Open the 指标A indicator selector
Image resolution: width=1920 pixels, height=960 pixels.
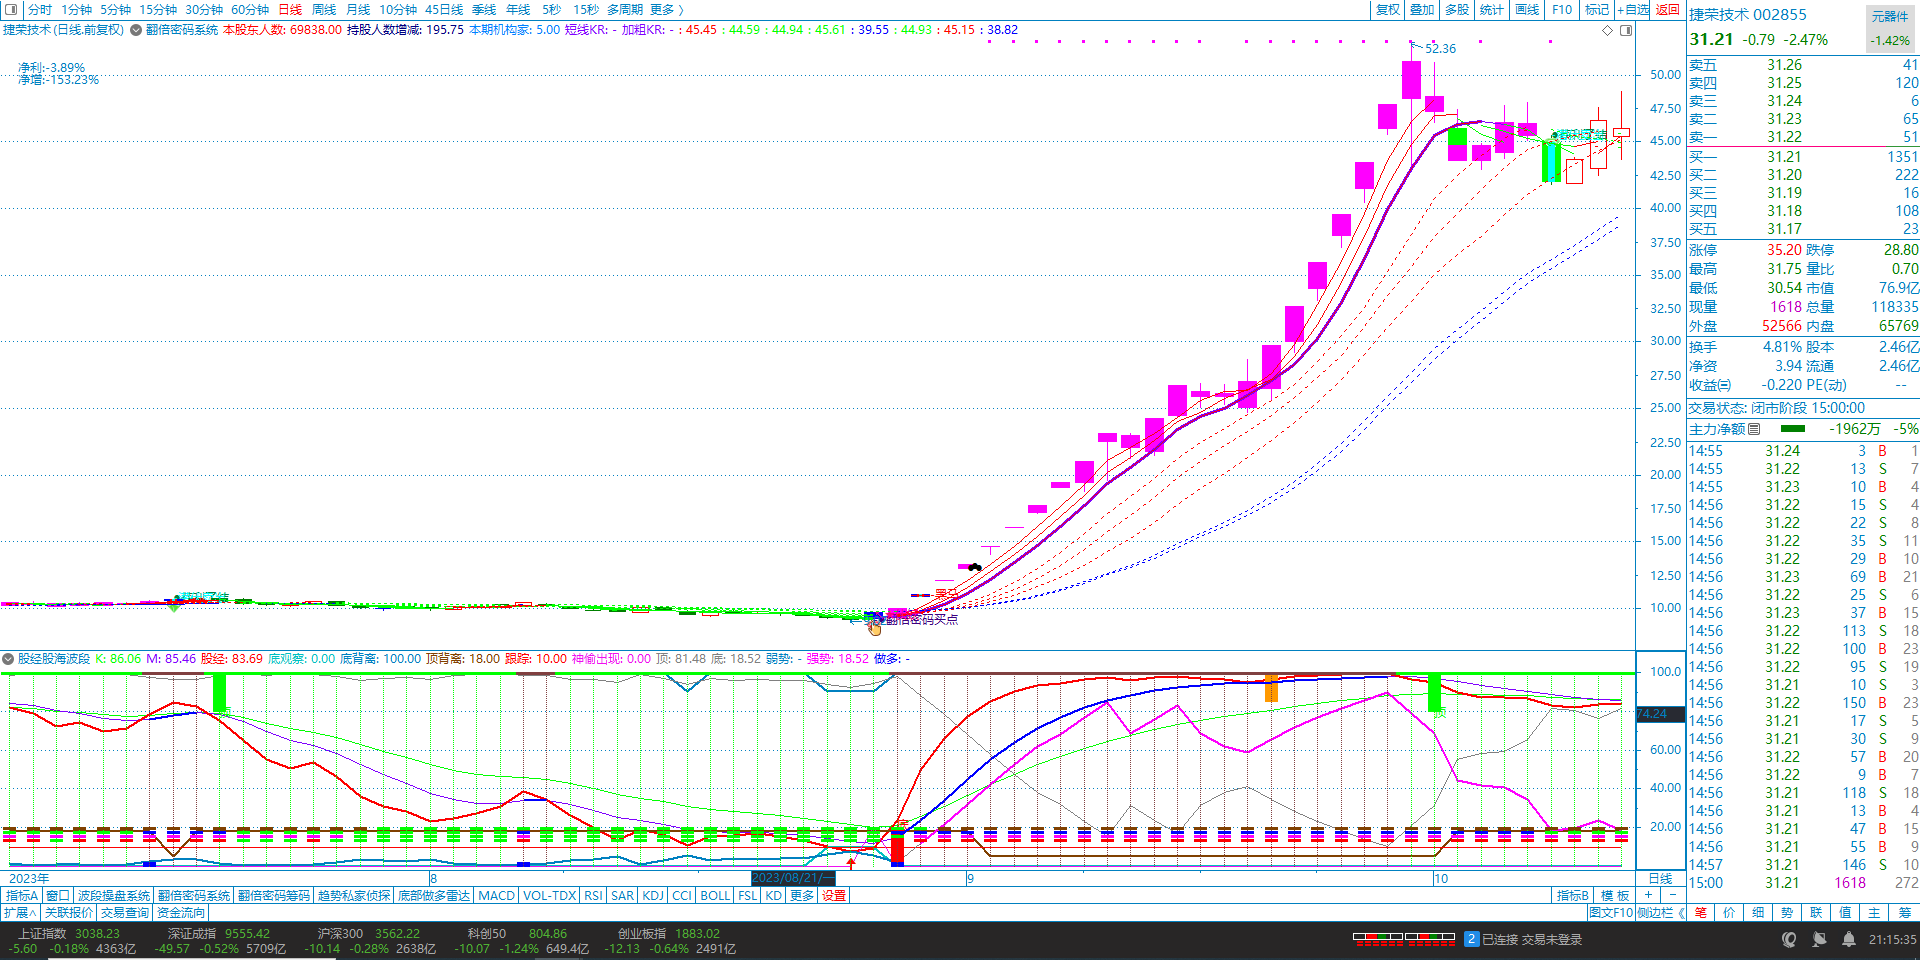[22, 896]
